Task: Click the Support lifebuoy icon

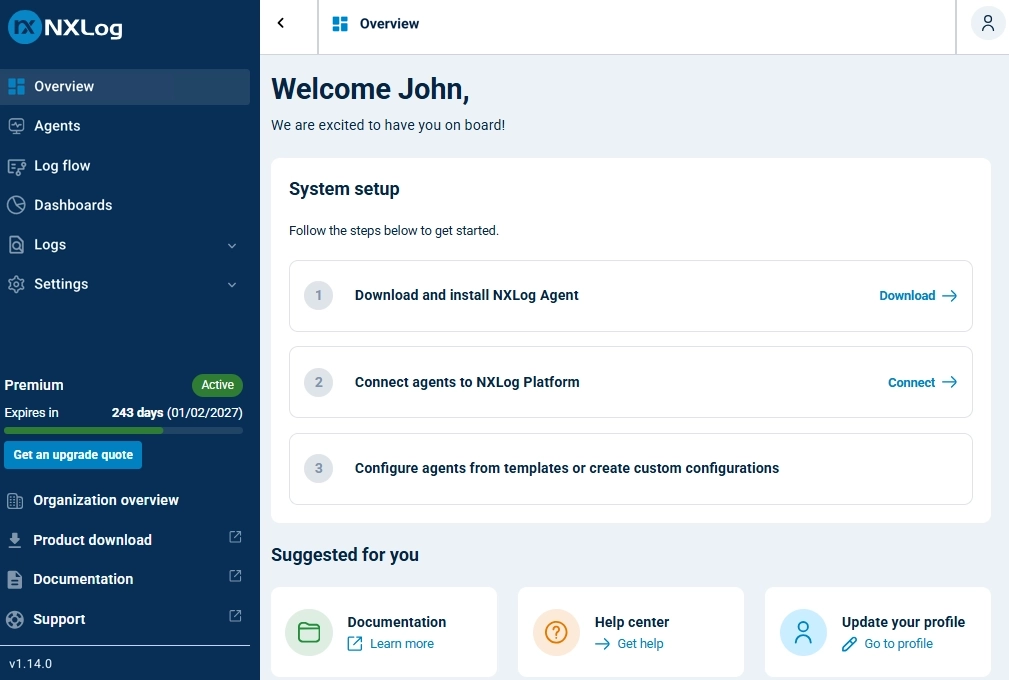Action: [15, 620]
